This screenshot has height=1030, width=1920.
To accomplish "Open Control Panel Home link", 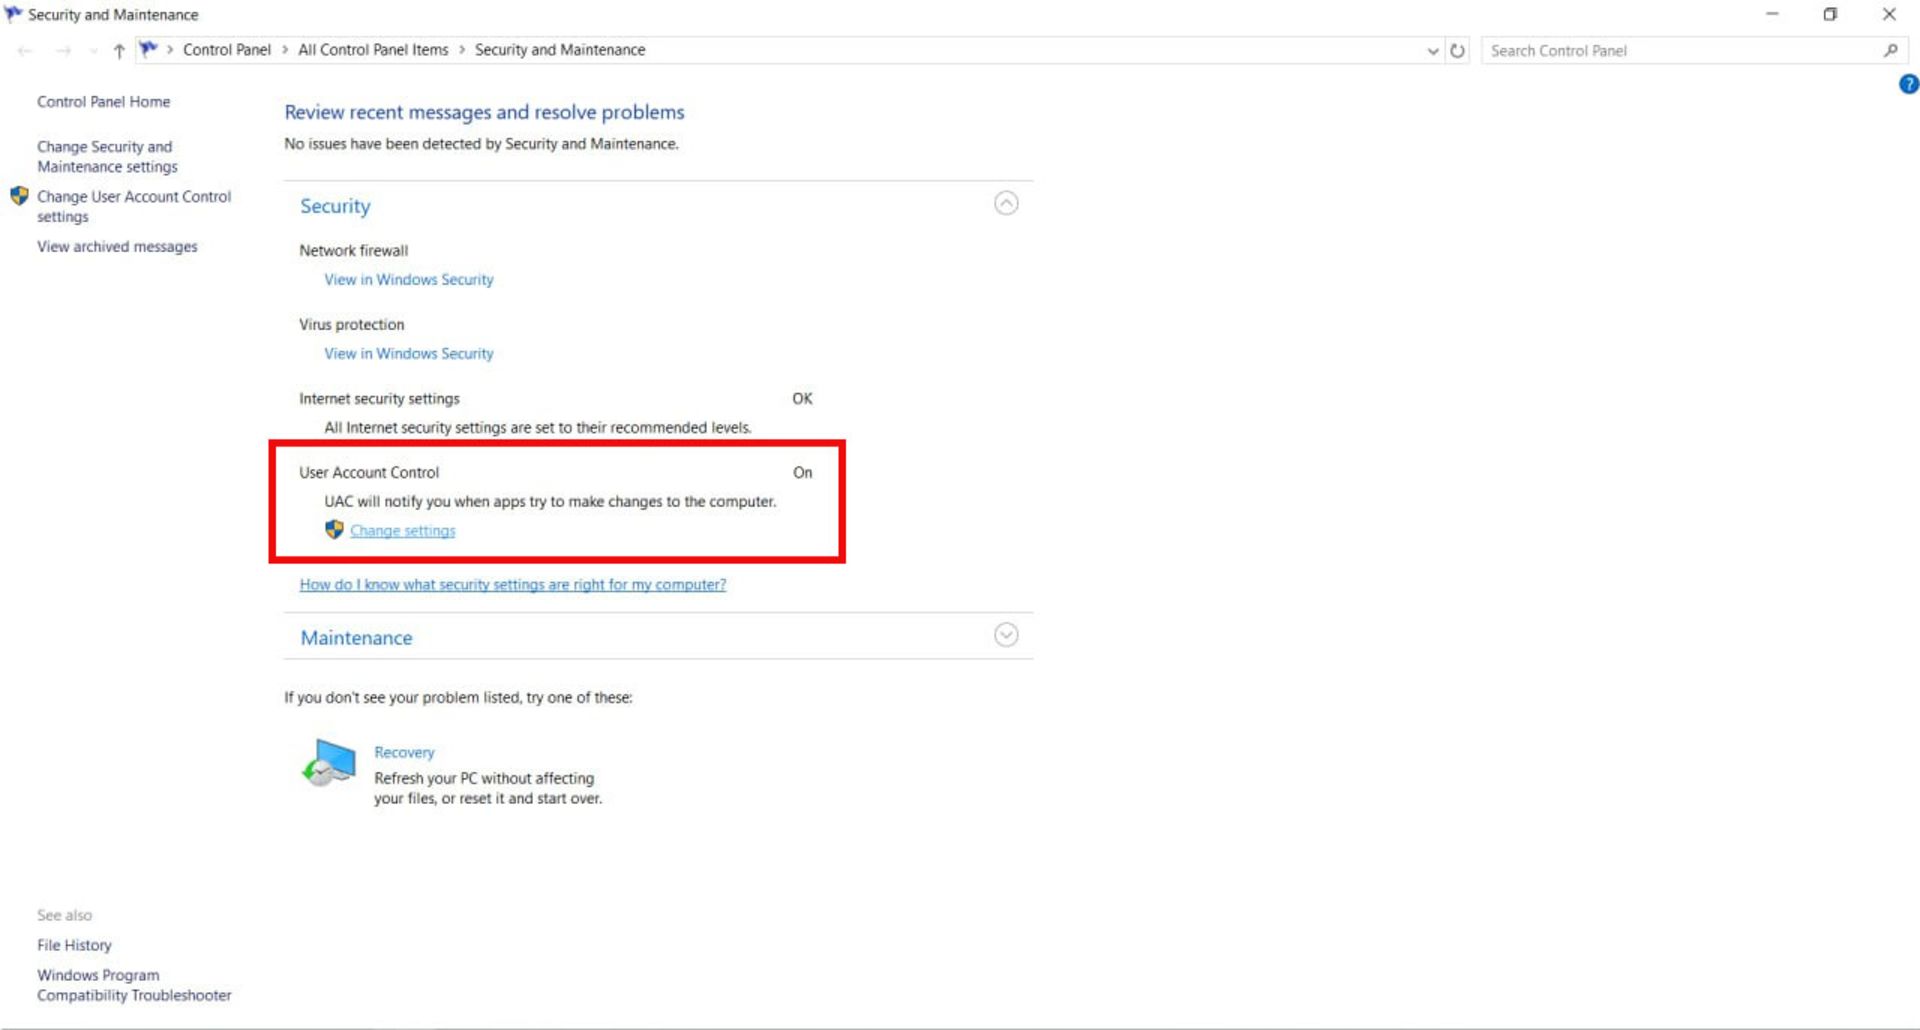I will coord(104,102).
